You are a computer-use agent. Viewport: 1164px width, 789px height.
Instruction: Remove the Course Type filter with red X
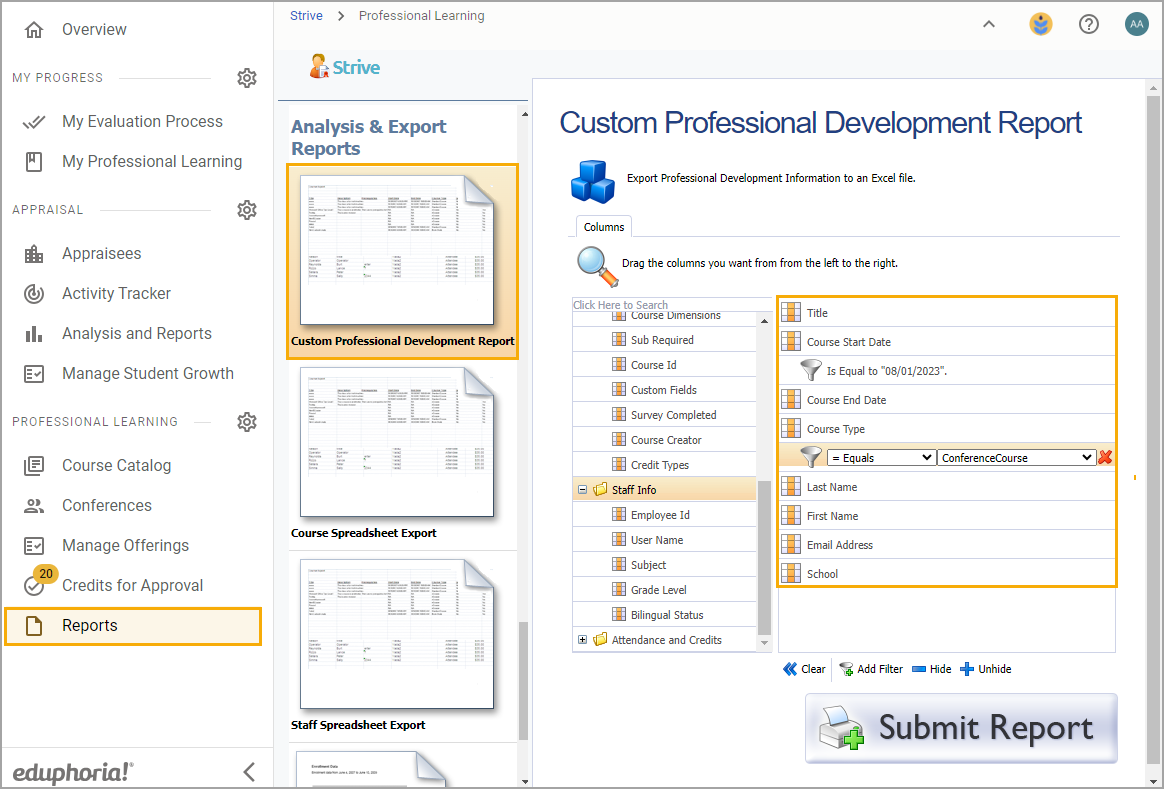coord(1105,457)
